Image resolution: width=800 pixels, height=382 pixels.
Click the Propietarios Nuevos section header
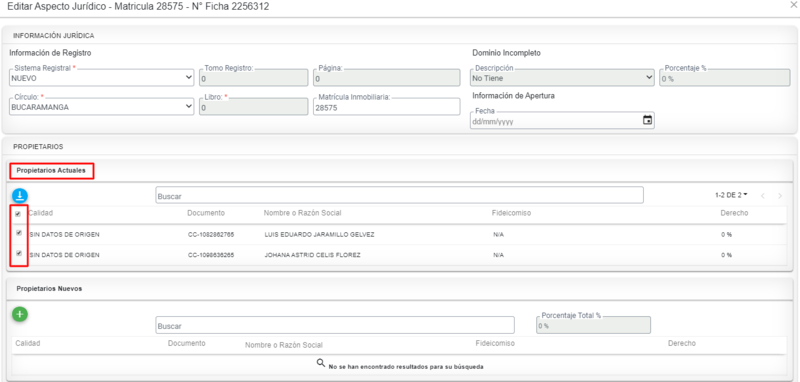coord(49,288)
